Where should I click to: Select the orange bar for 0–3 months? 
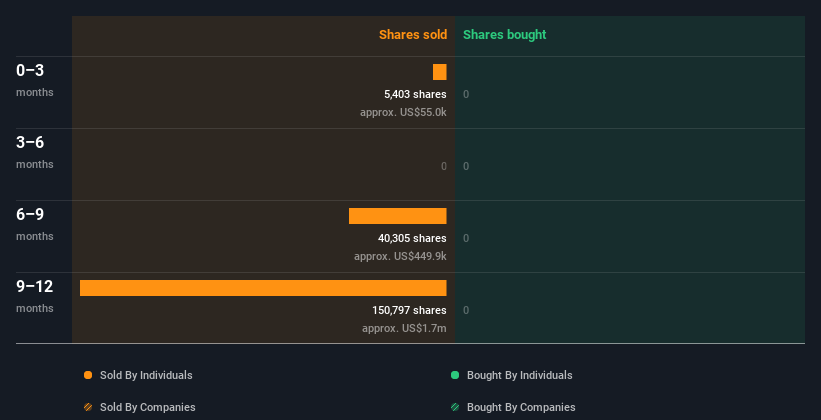point(440,72)
